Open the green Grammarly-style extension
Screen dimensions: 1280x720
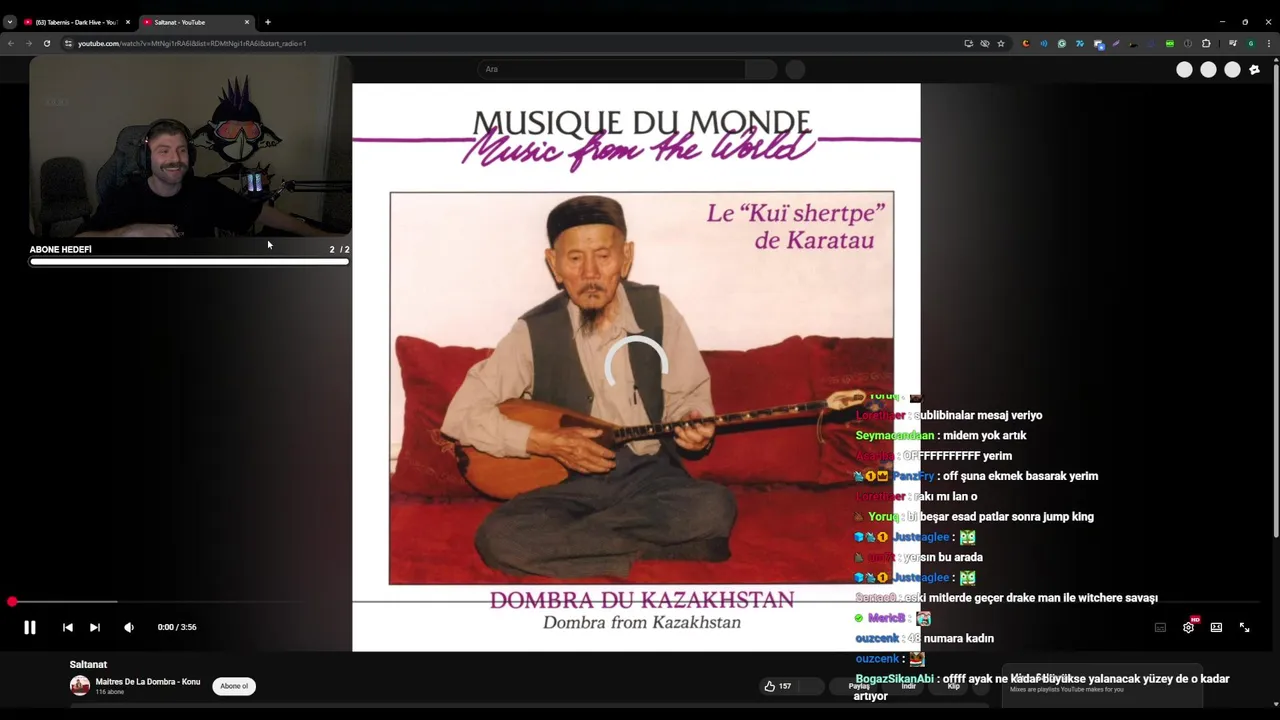(1062, 43)
